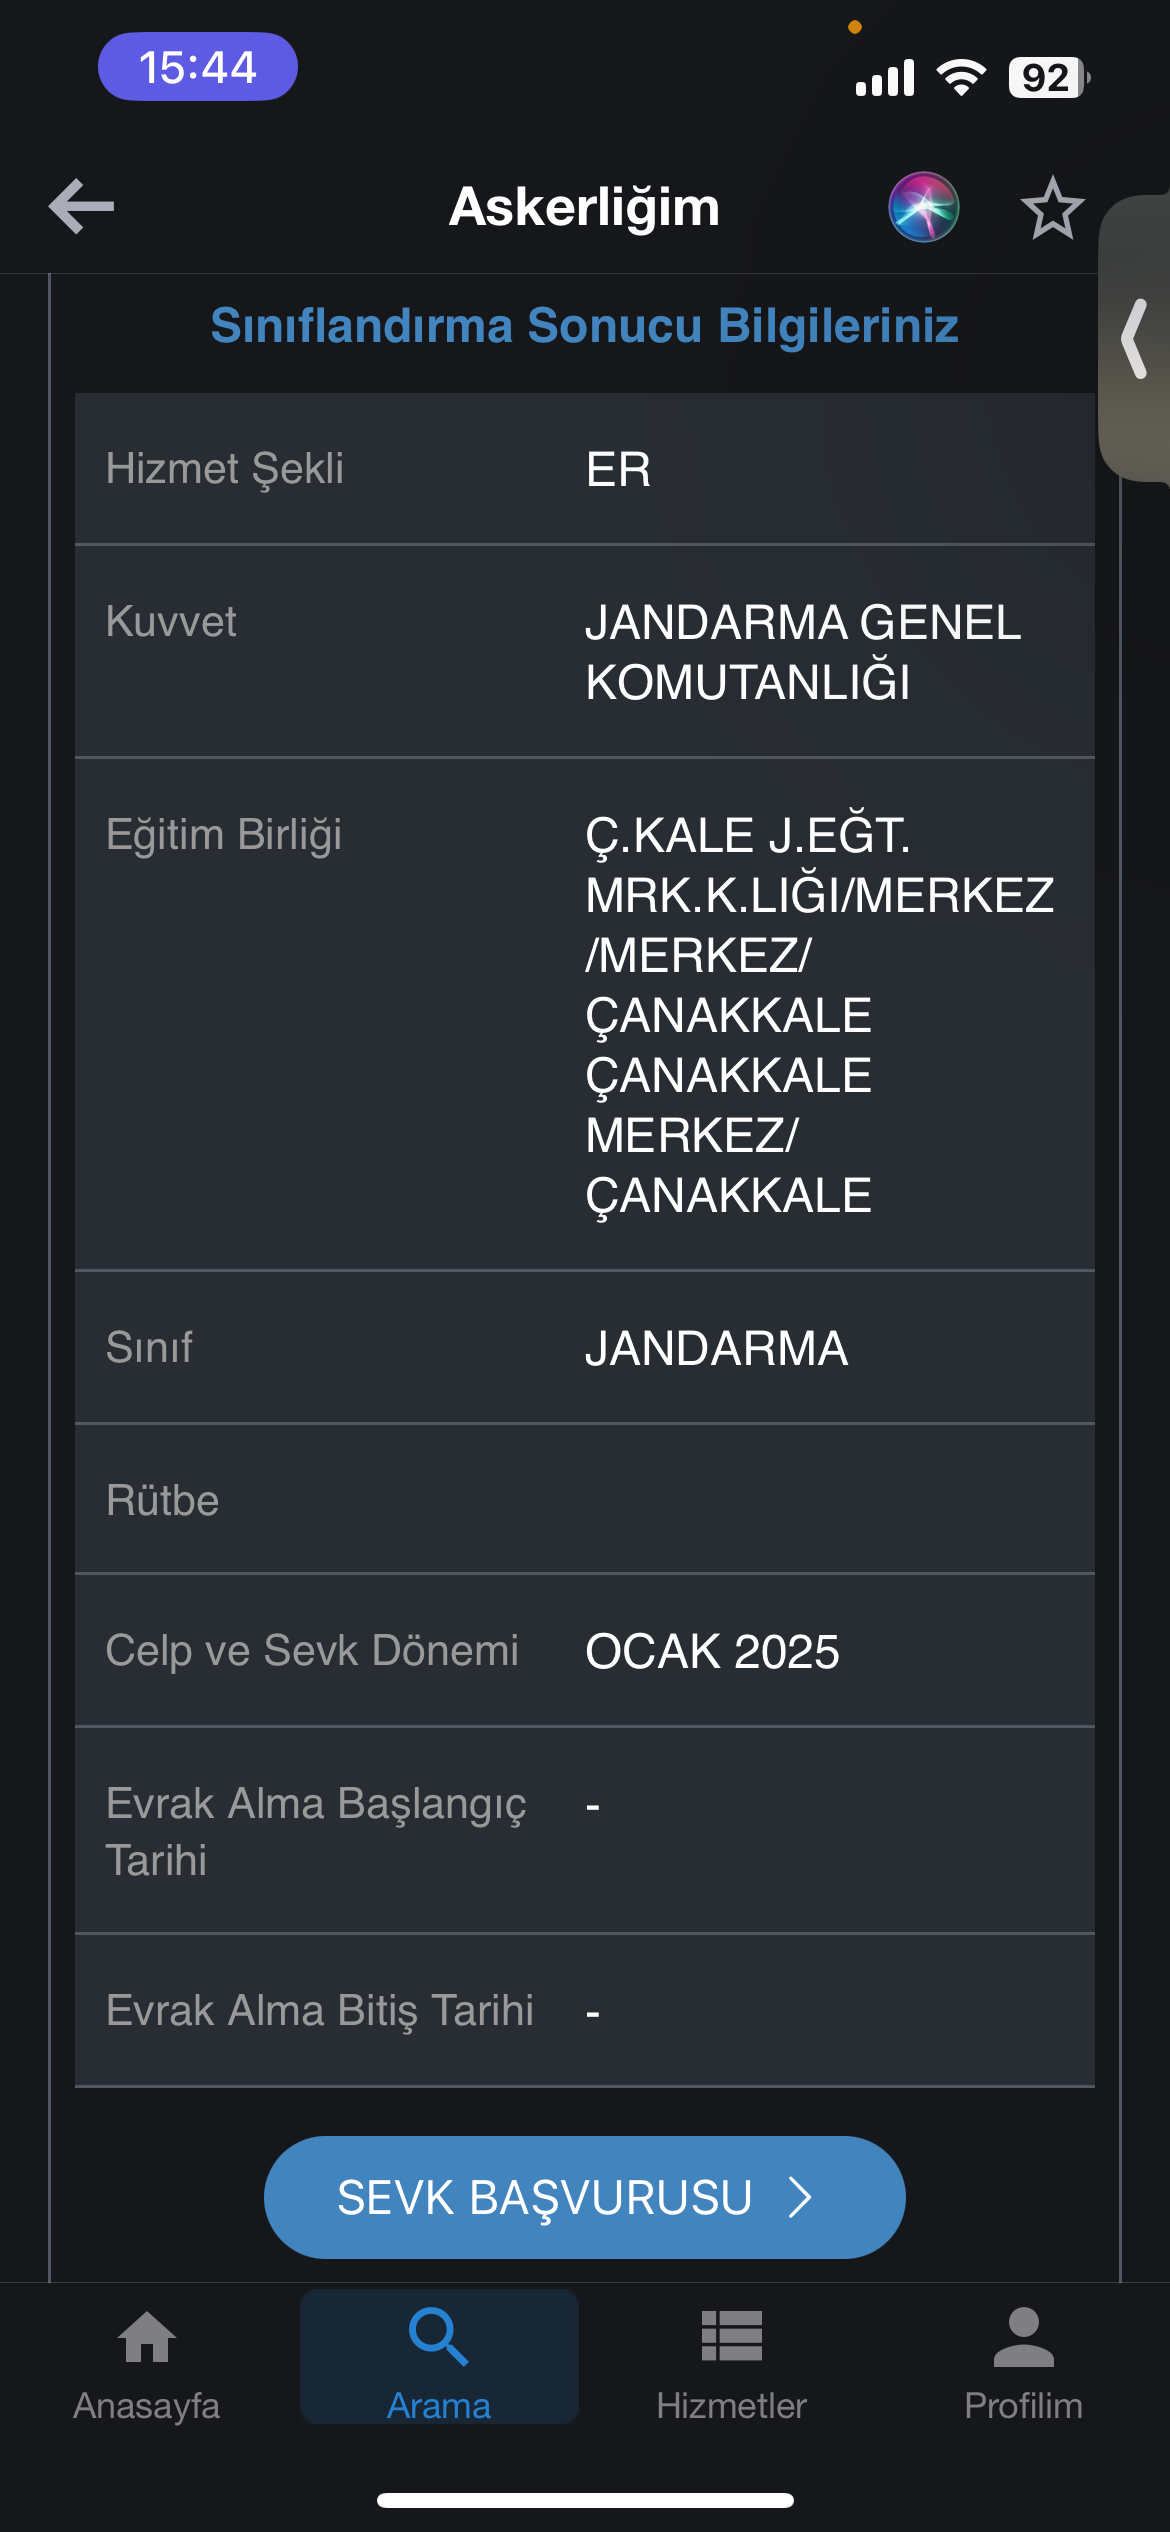1170x2532 pixels.
Task: Expand the side panel chevron handle
Action: (x=1135, y=338)
